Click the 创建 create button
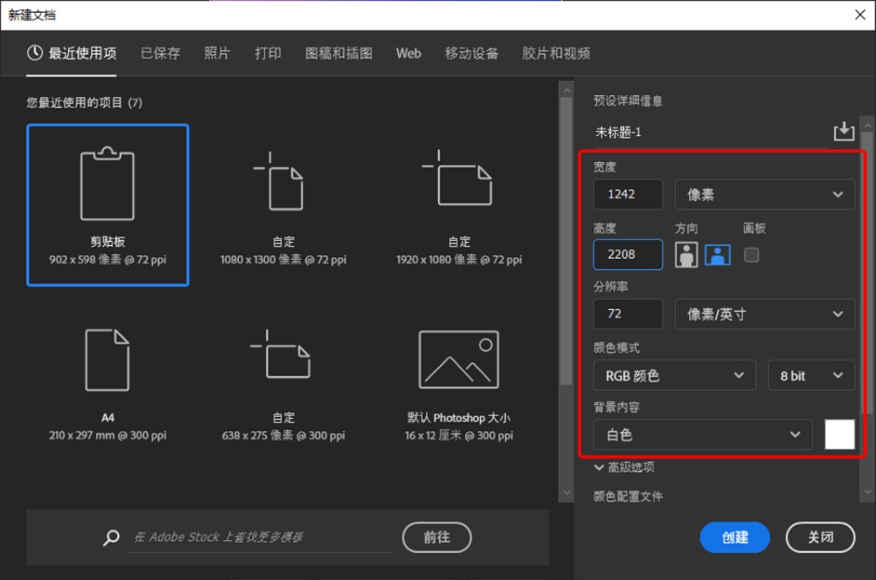Screen dimensions: 876x580 pyautogui.click(x=735, y=537)
